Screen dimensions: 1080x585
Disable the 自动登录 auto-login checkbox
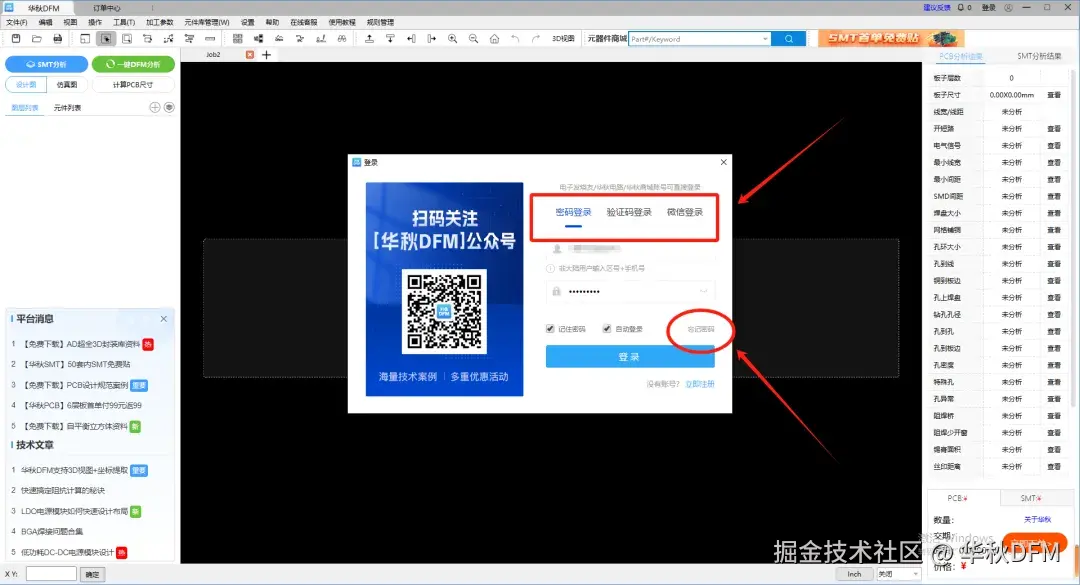click(x=607, y=327)
